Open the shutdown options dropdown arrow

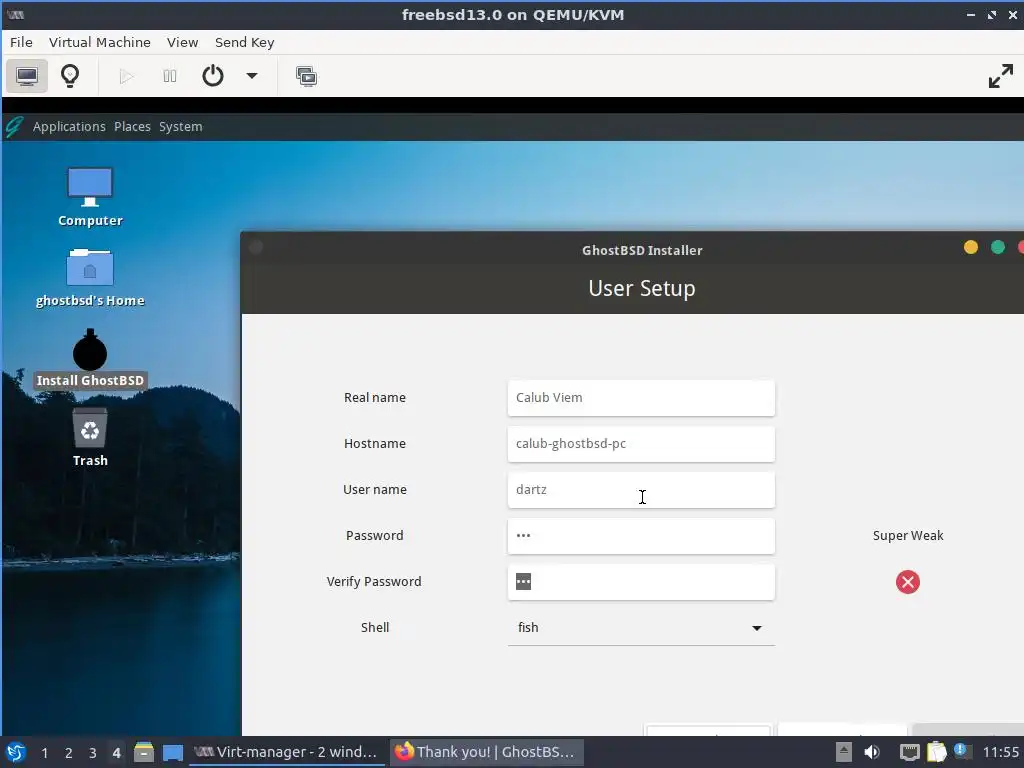pos(251,76)
